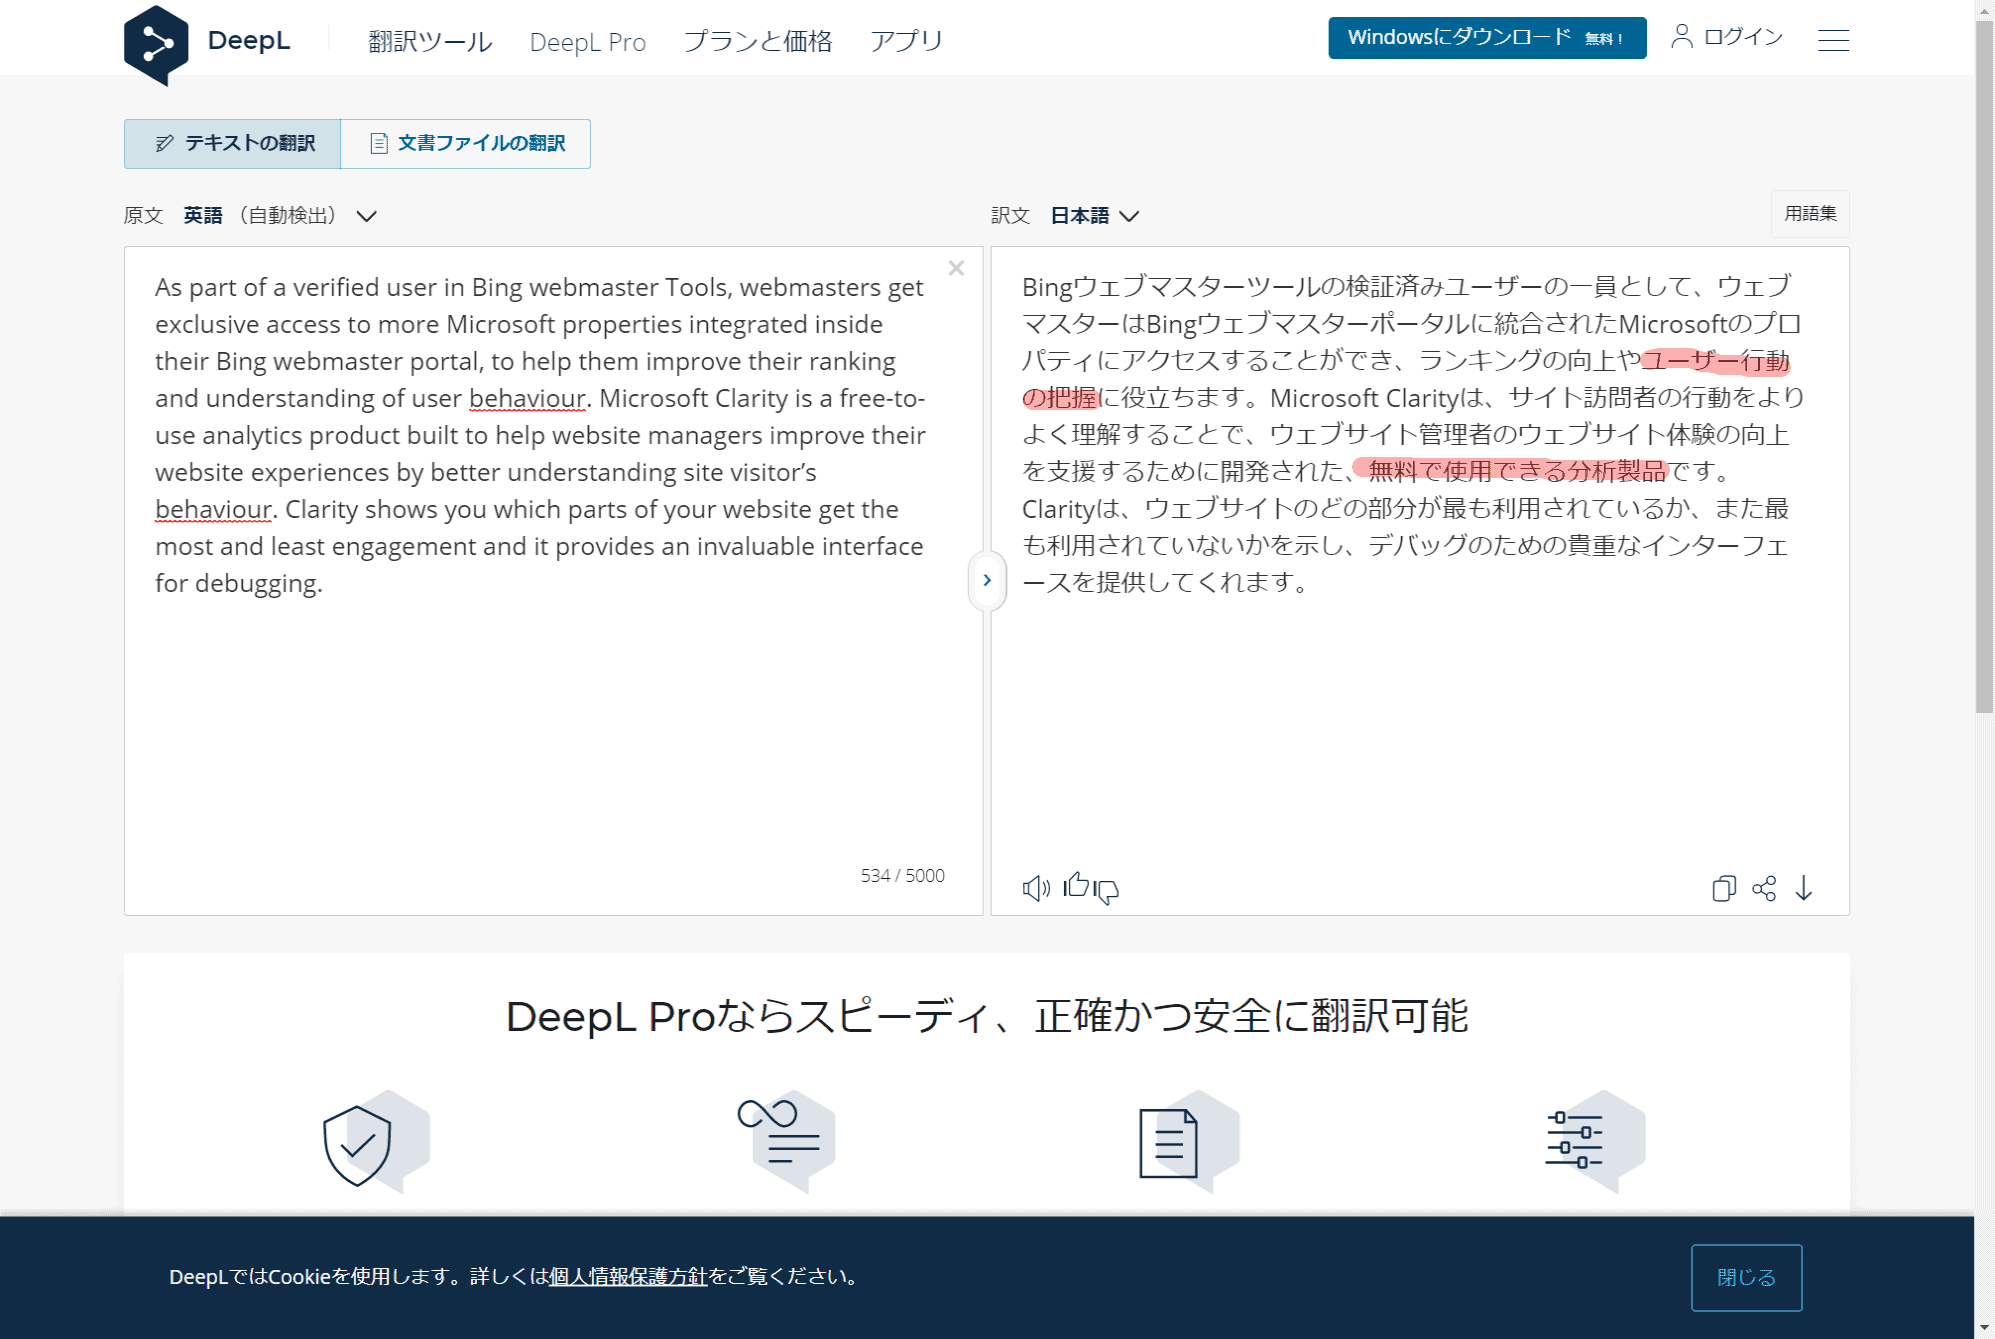This screenshot has width=1995, height=1339.
Task: Rate the translation with thumbs down
Action: click(1107, 891)
